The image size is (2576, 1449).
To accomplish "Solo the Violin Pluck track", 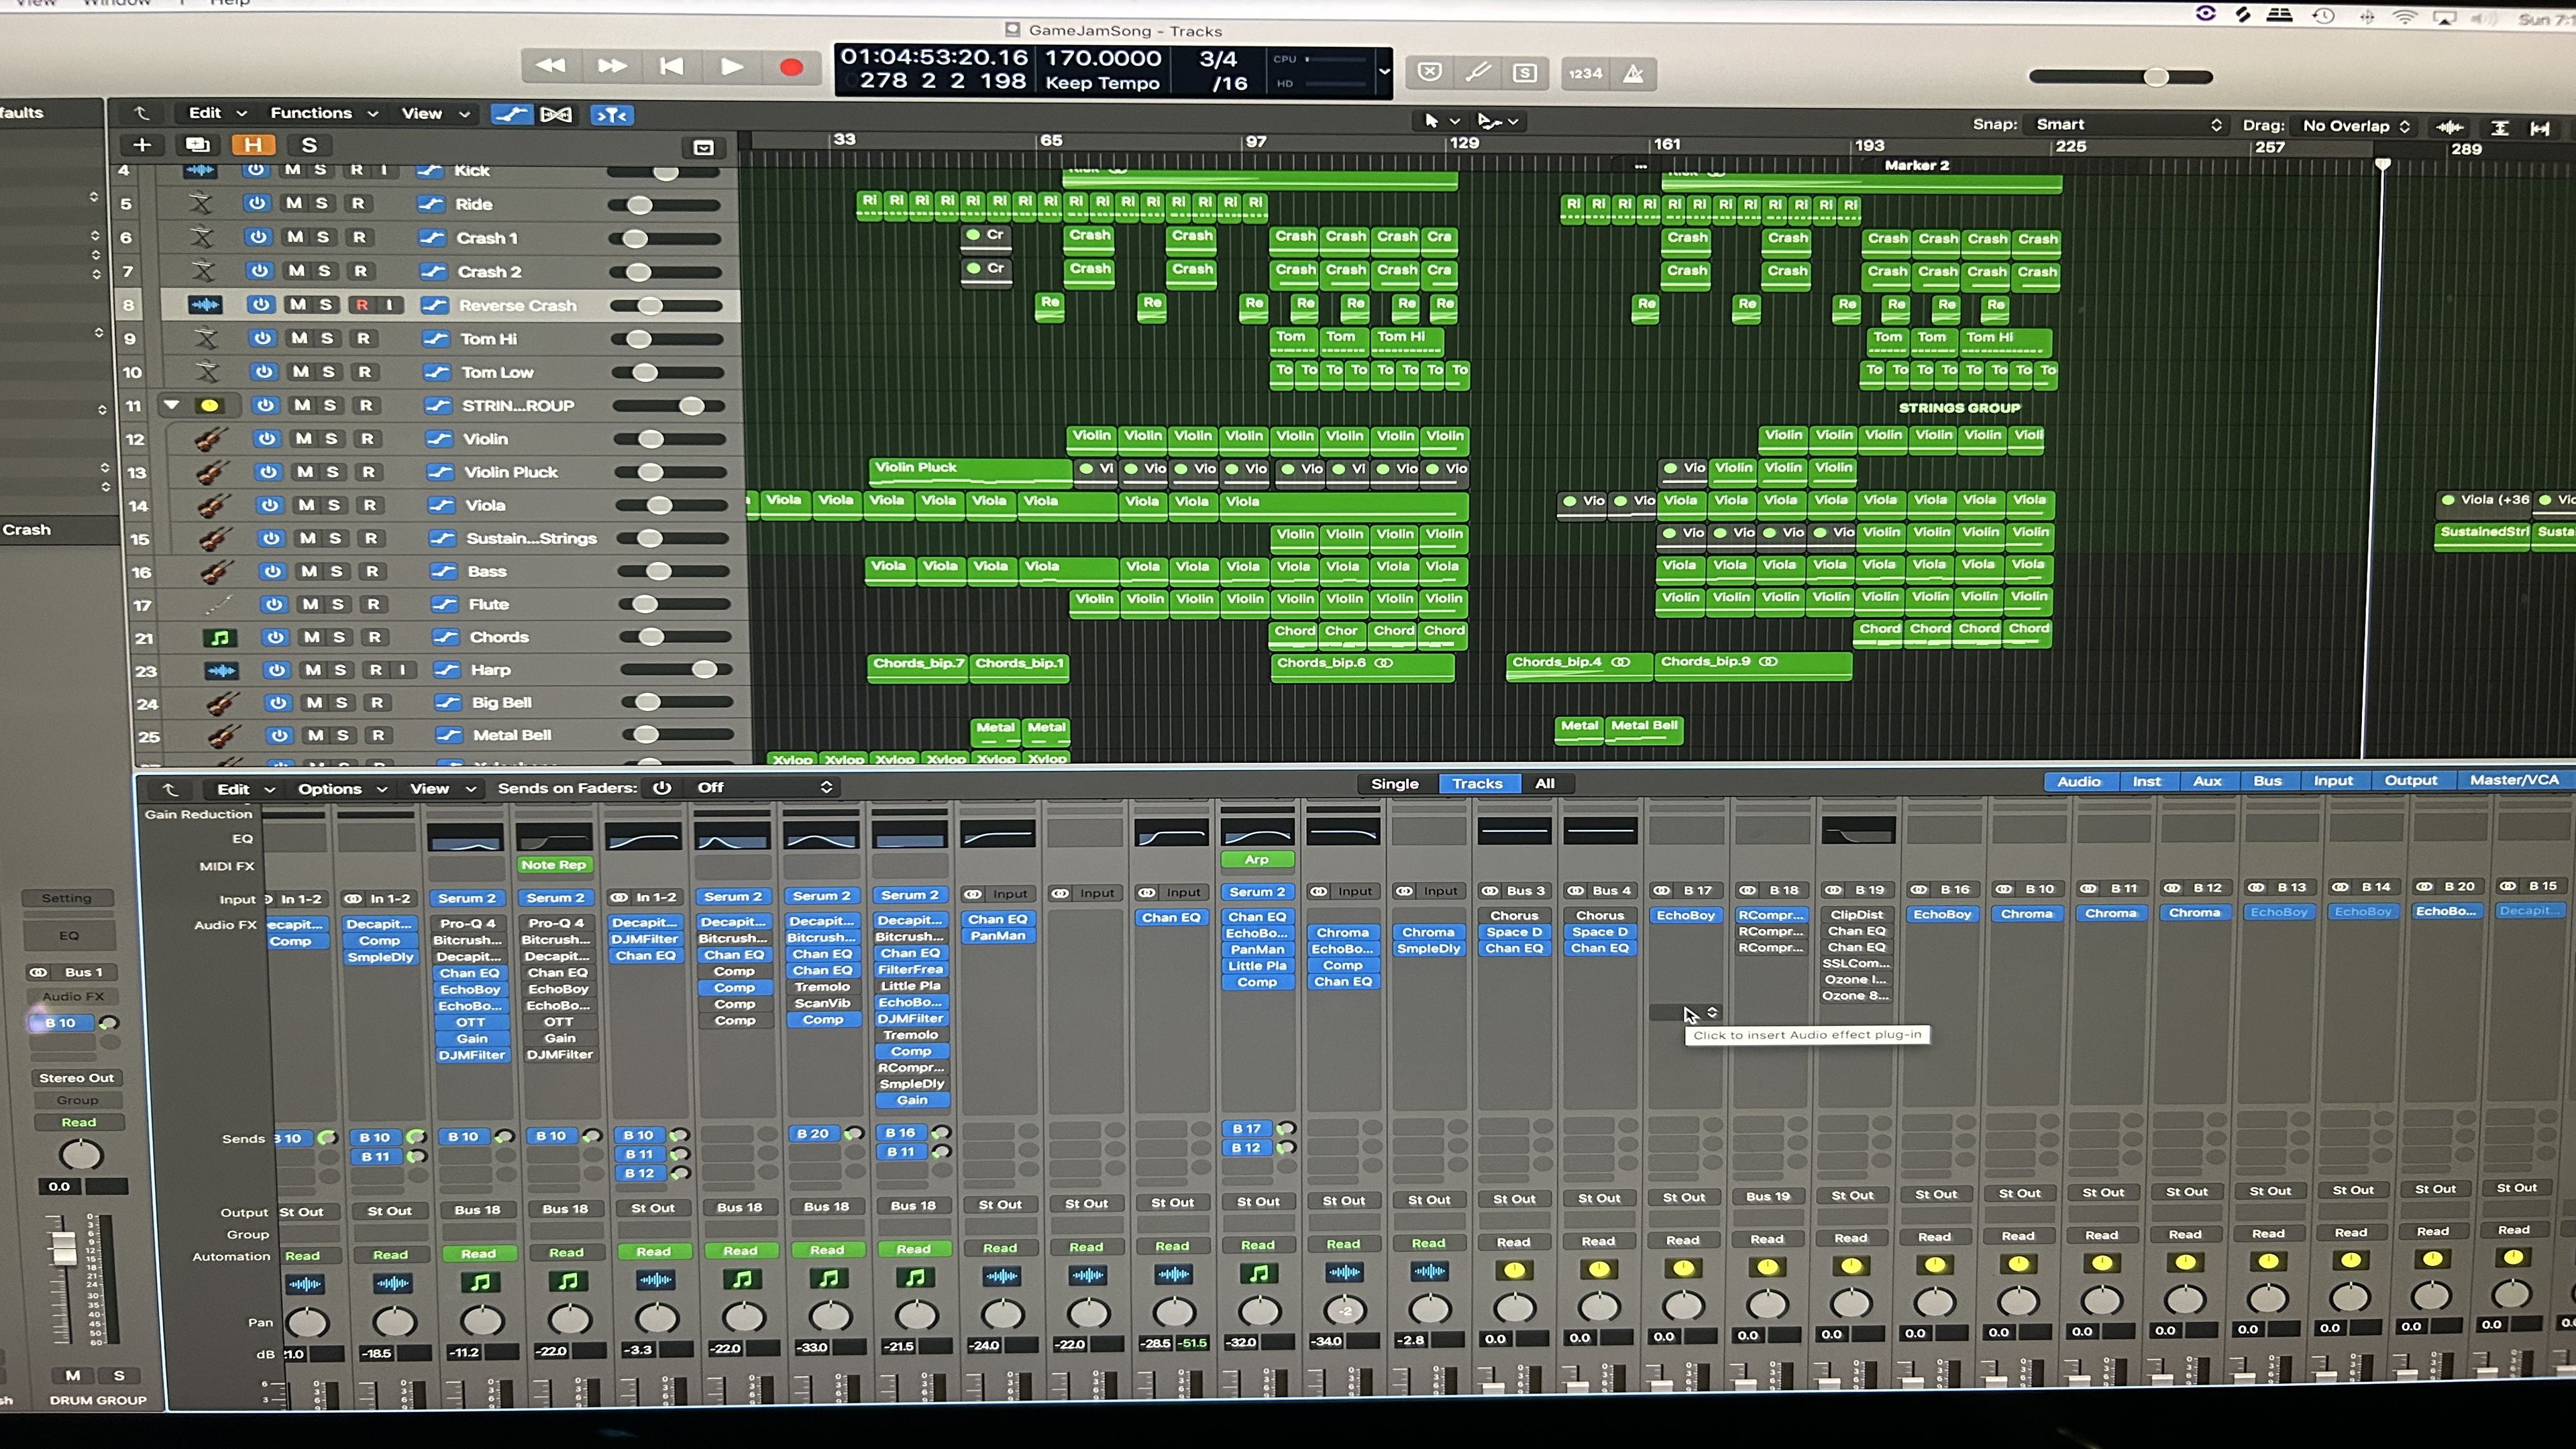I will 333,472.
